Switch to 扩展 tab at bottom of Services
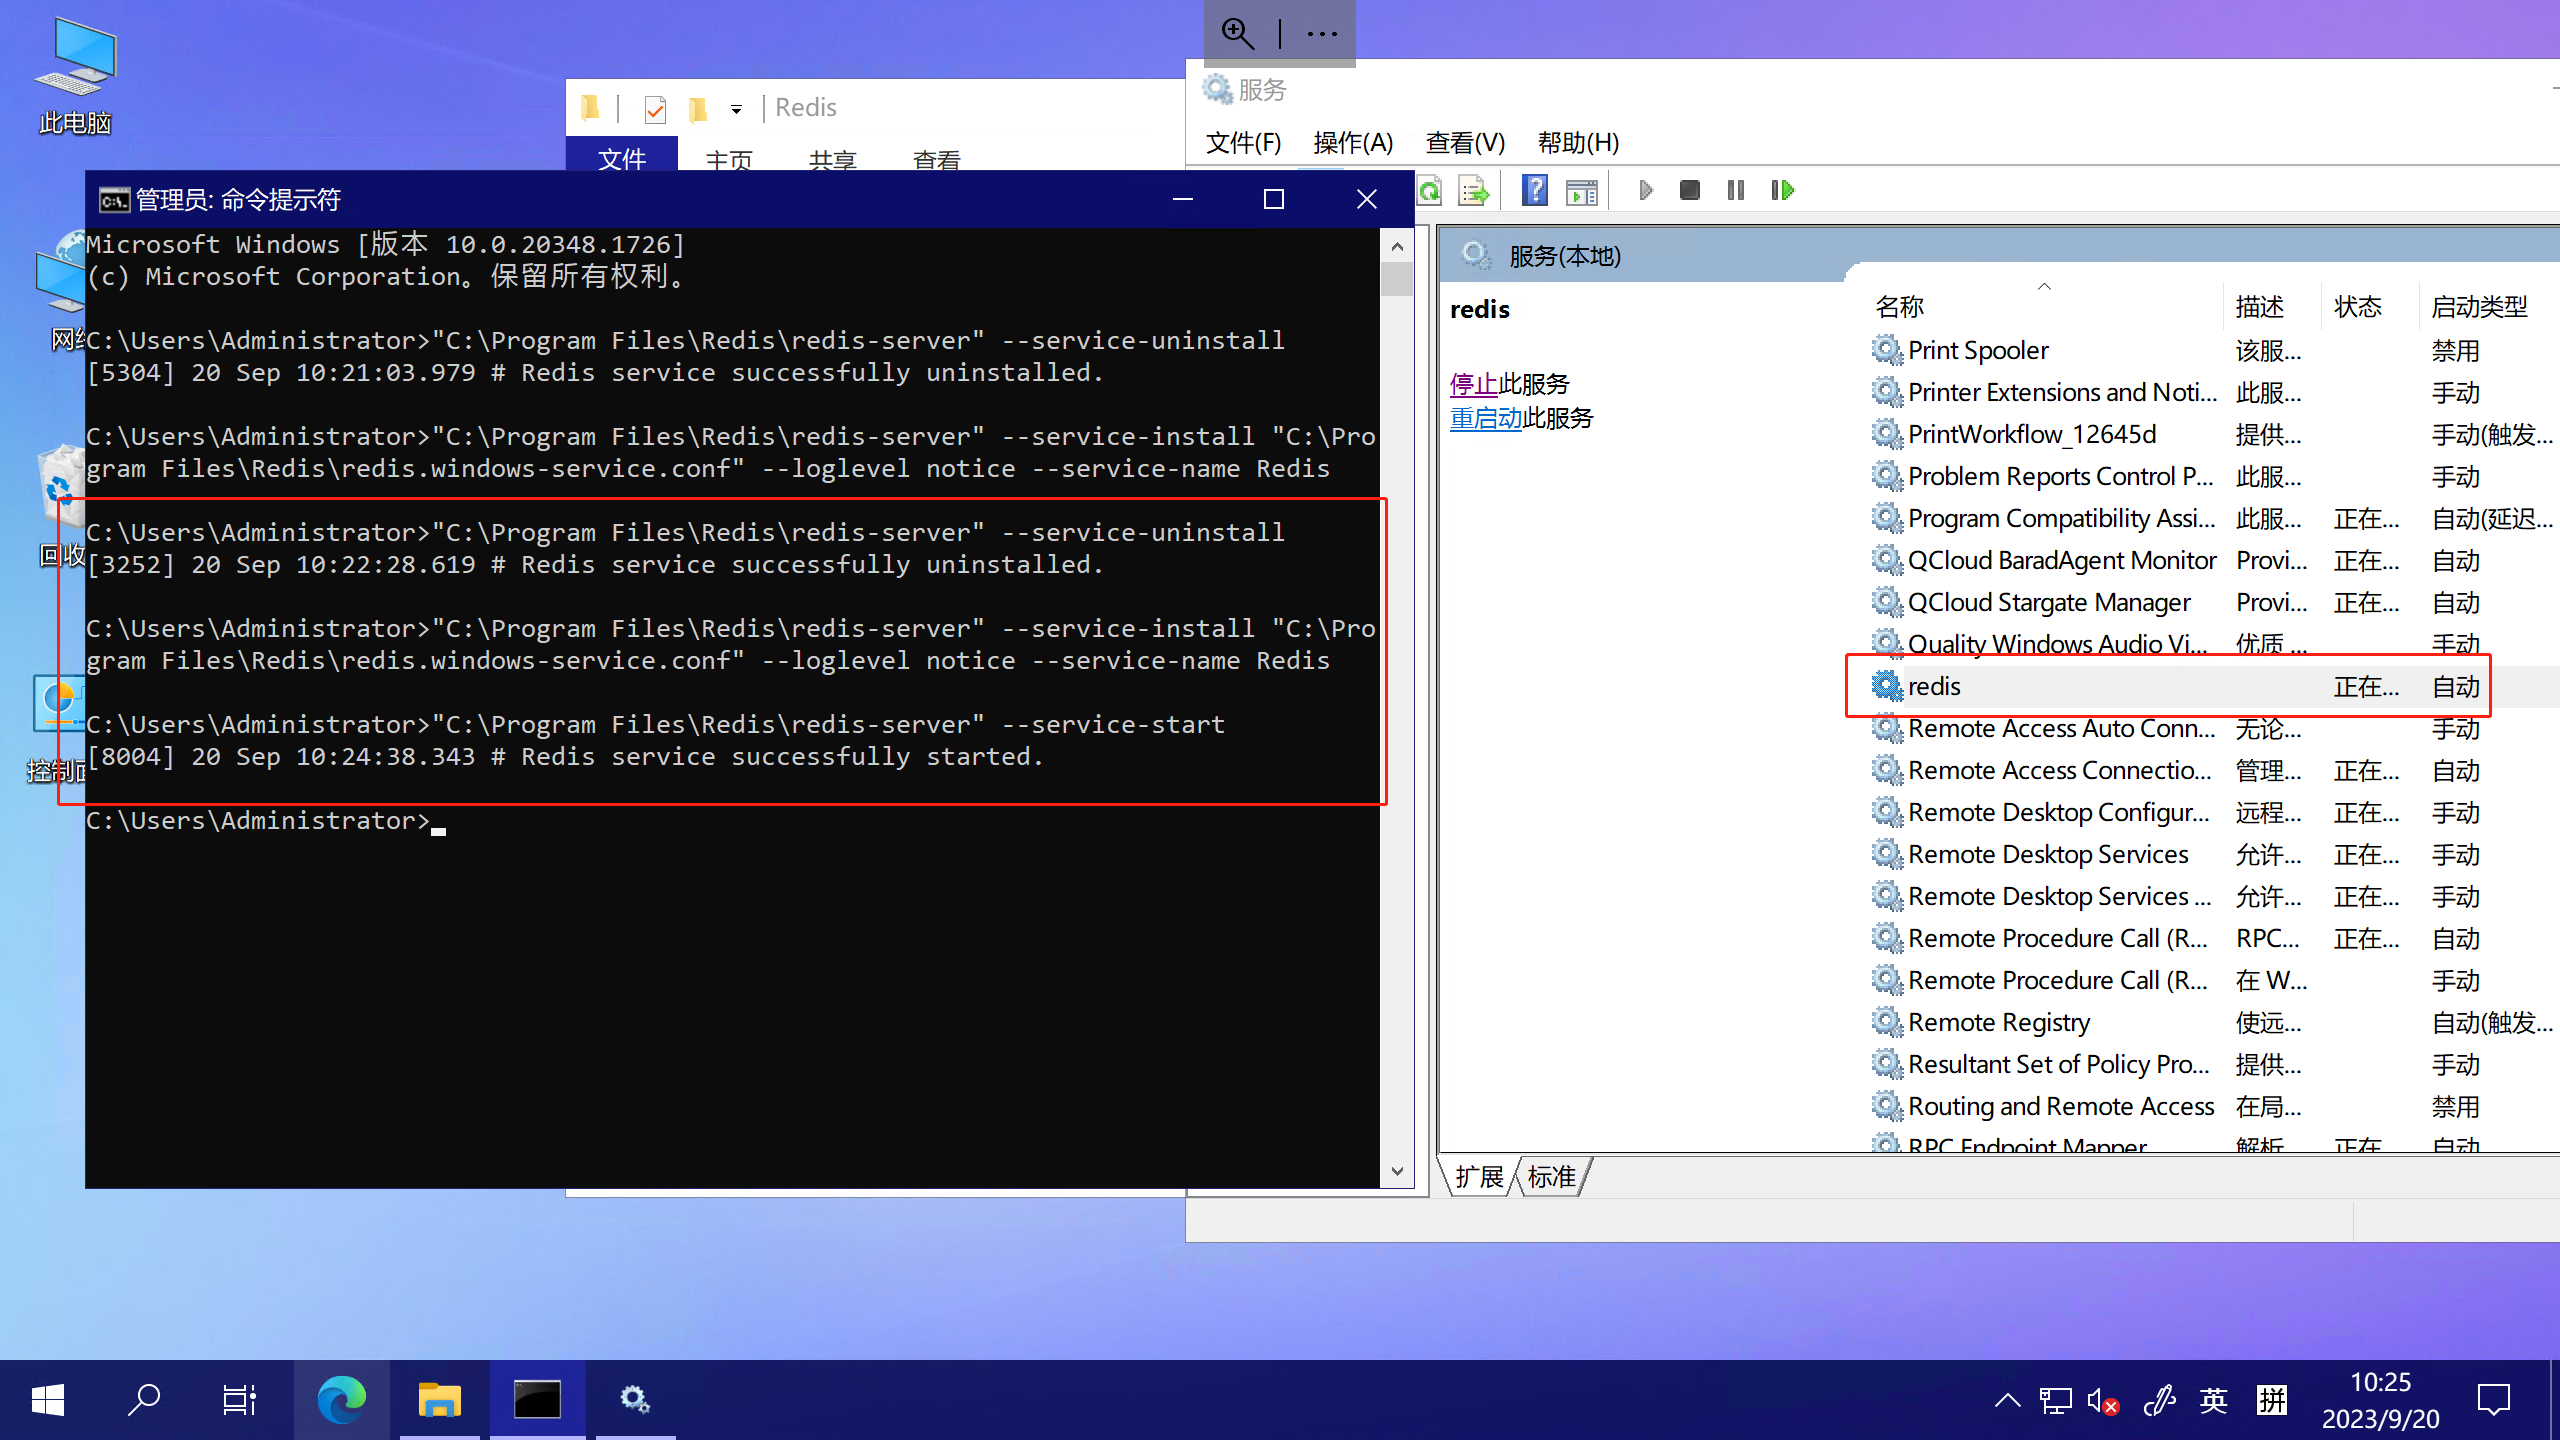The height and width of the screenshot is (1440, 2560). pyautogui.click(x=1480, y=1176)
